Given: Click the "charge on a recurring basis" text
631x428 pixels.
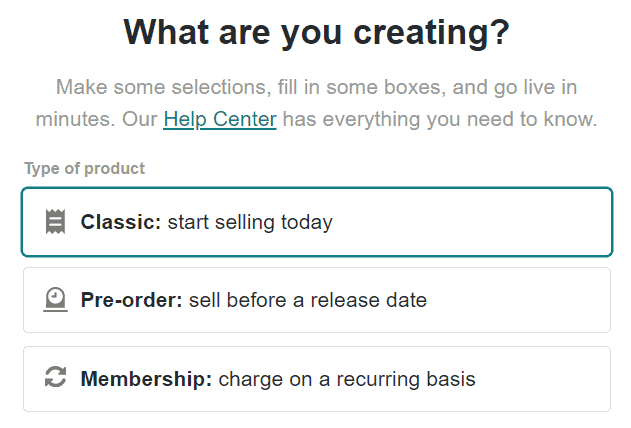Looking at the screenshot, I should coord(347,379).
